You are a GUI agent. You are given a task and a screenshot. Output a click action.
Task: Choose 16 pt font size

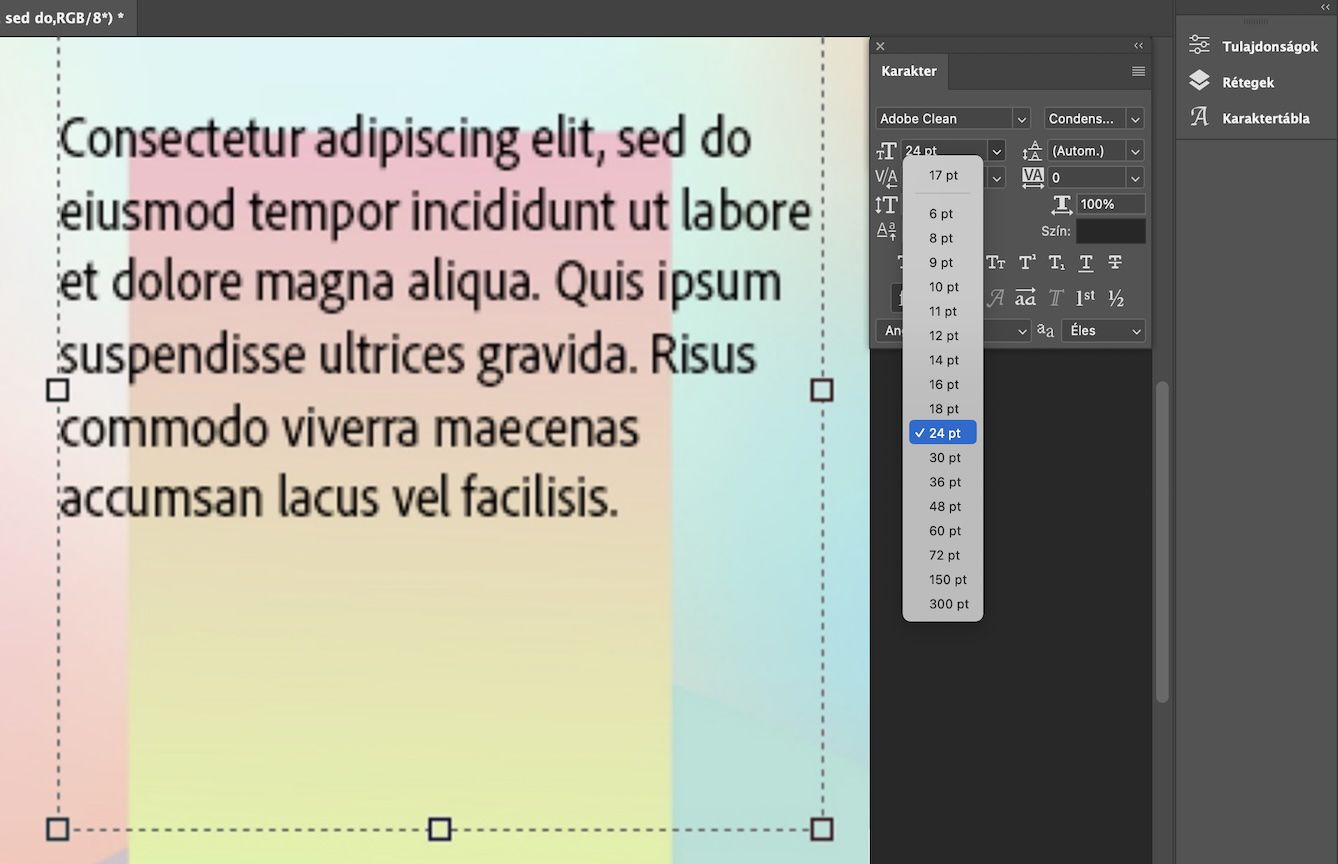[943, 384]
